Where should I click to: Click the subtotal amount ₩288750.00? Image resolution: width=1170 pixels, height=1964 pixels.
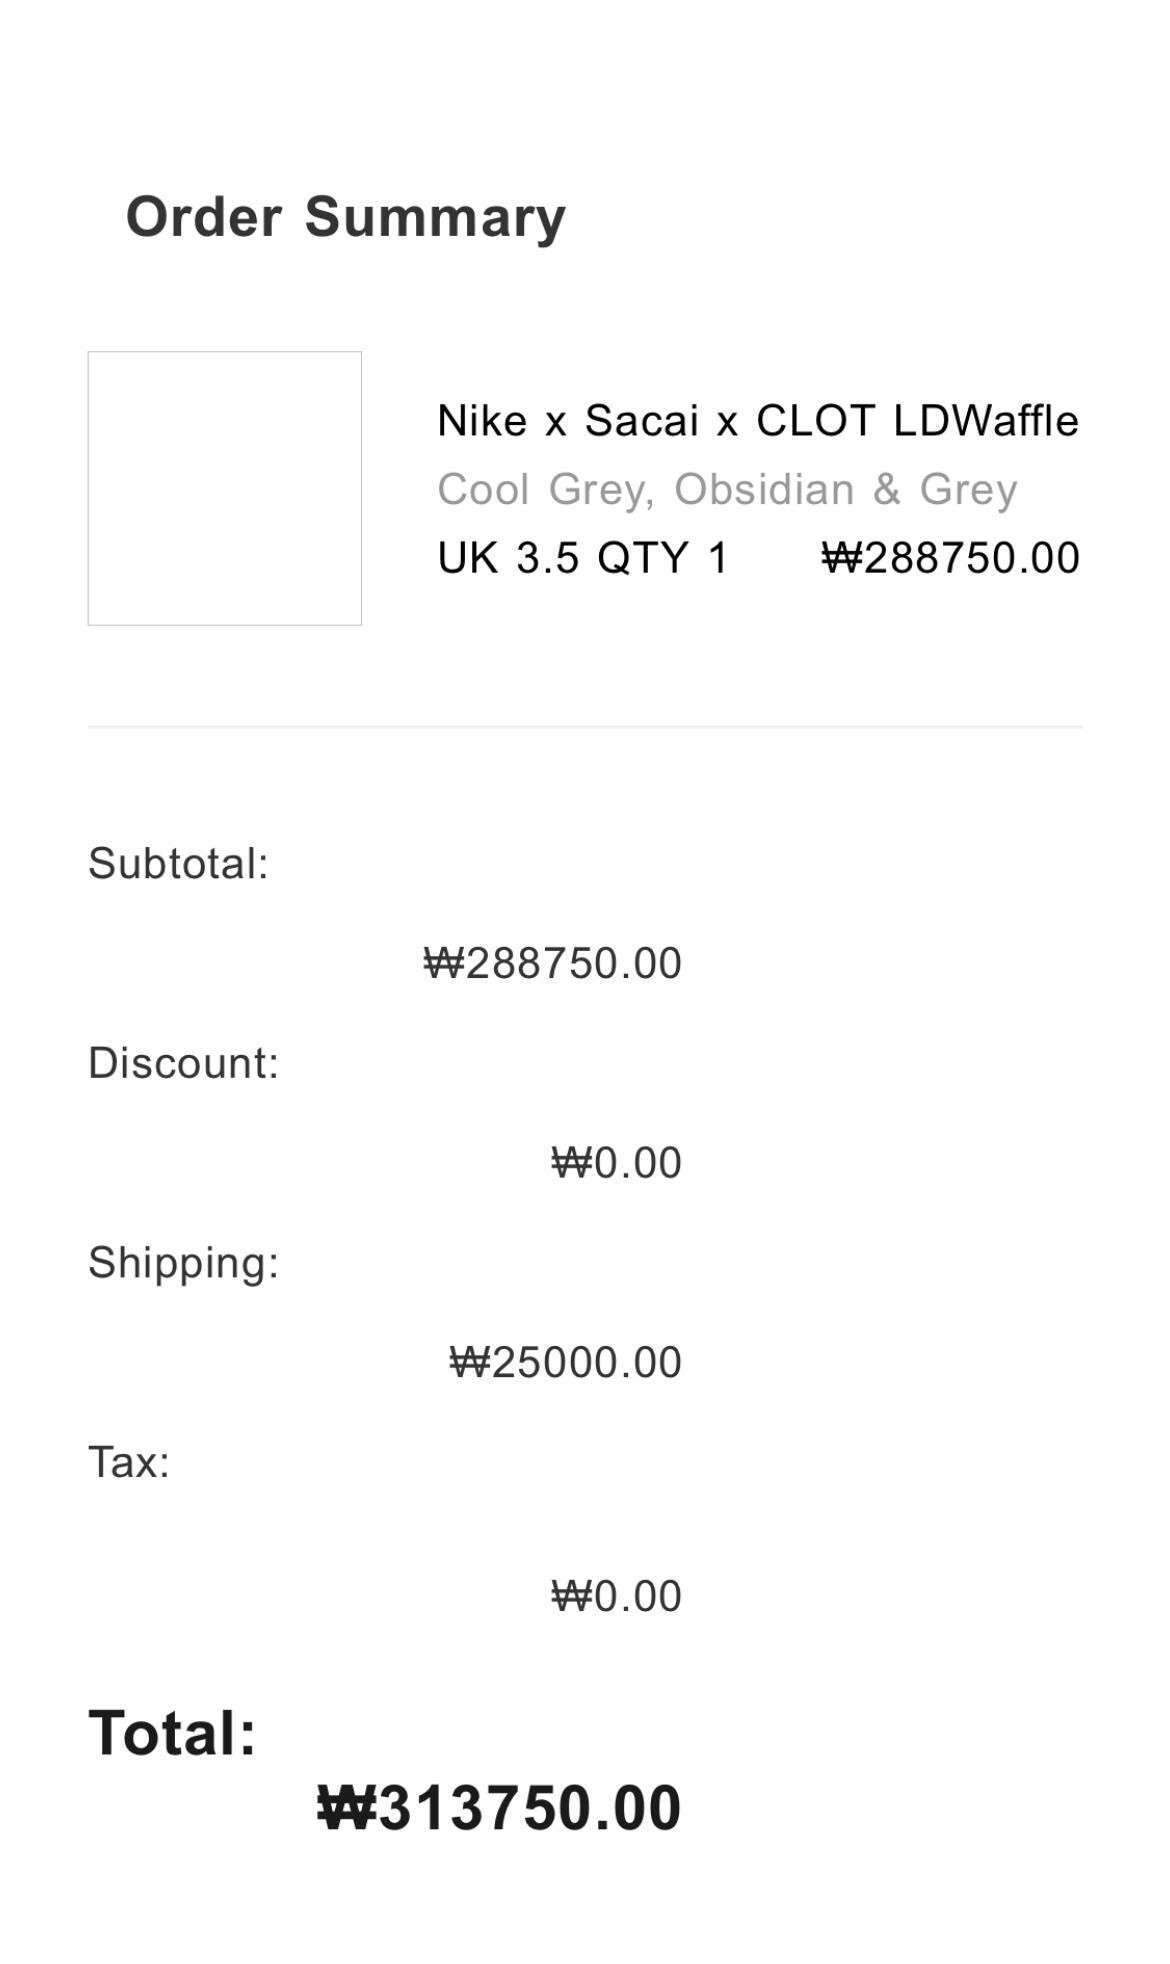click(552, 963)
